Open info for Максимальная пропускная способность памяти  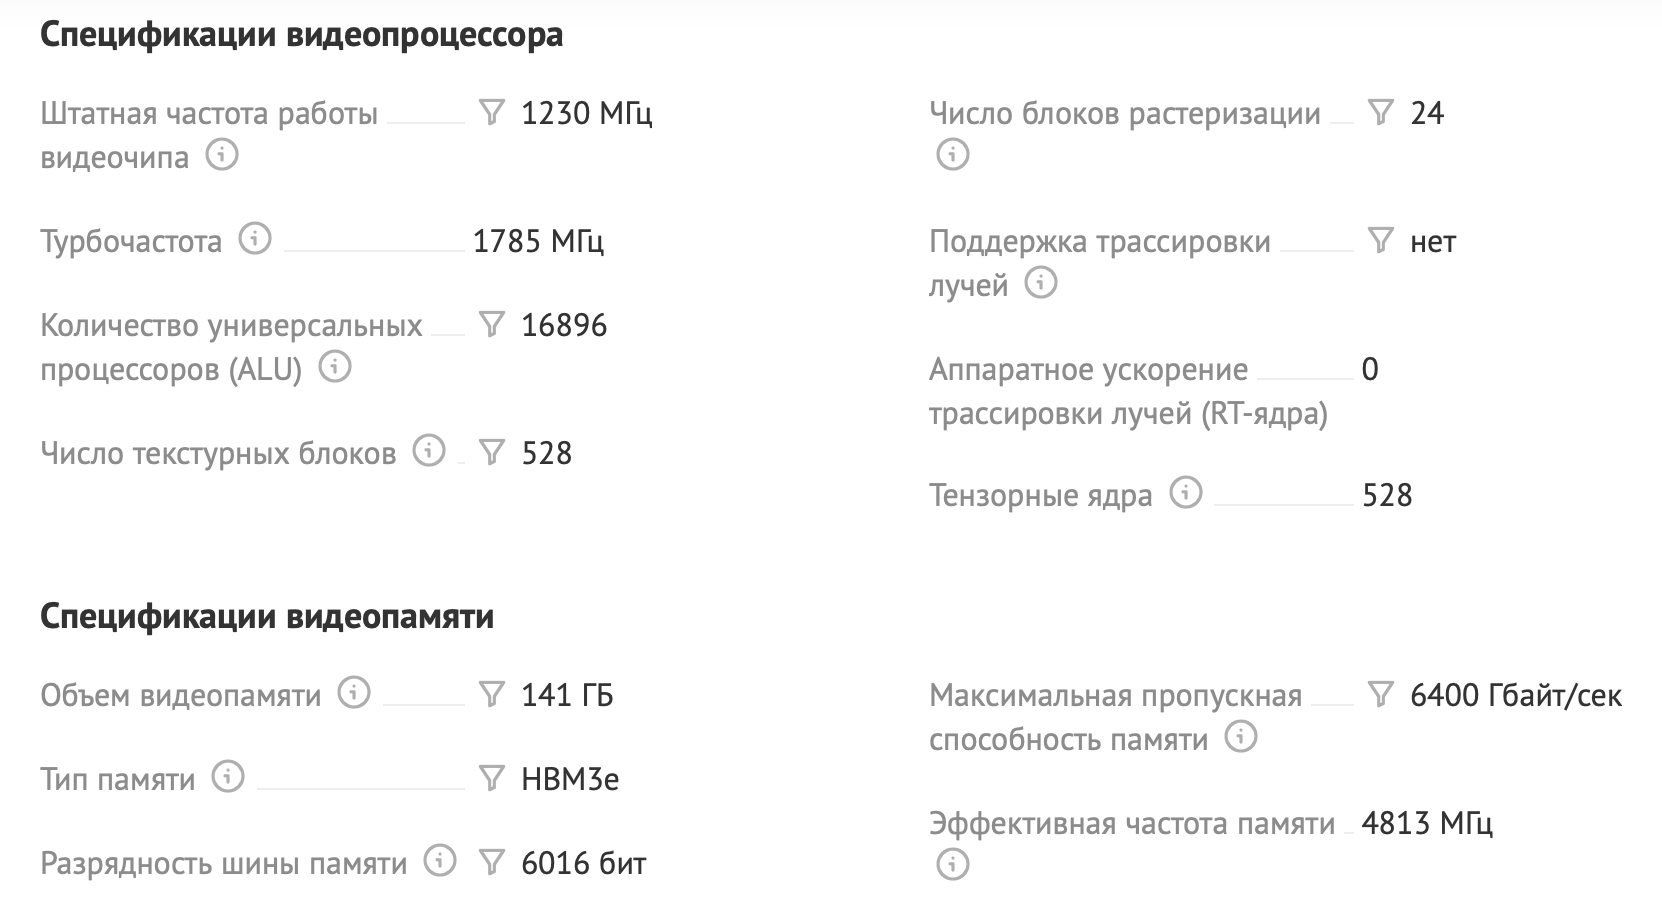coord(1241,737)
